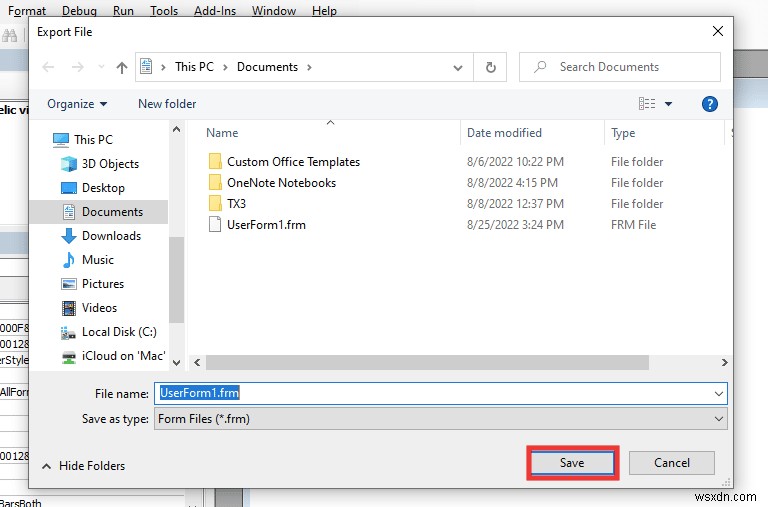This screenshot has height=507, width=768.
Task: Open the Save as type combo box
Action: (x=441, y=419)
